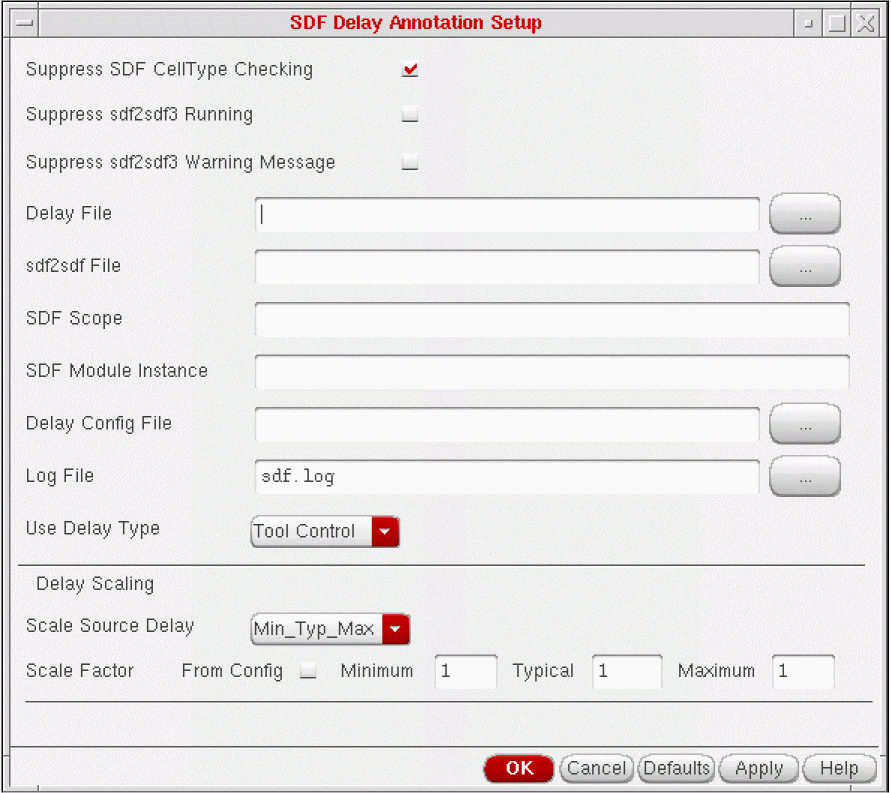Select the Minimum scale factor field
Screen dimensions: 891x793
click(x=466, y=672)
